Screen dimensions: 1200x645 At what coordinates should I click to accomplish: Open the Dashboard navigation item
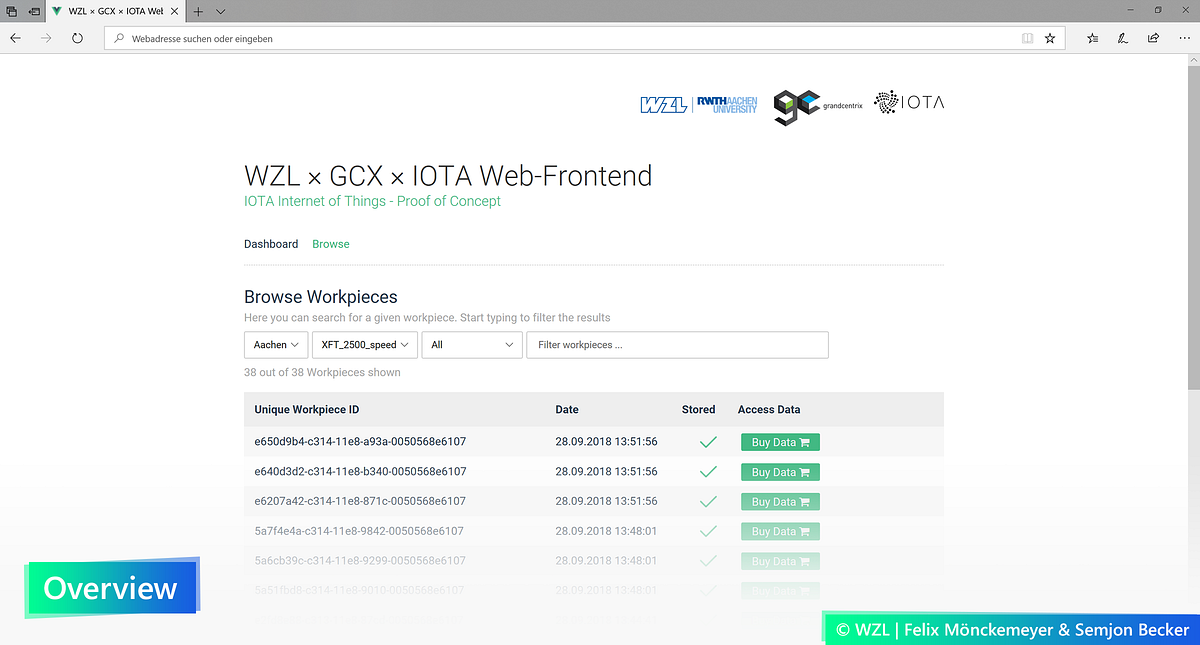[x=271, y=244]
